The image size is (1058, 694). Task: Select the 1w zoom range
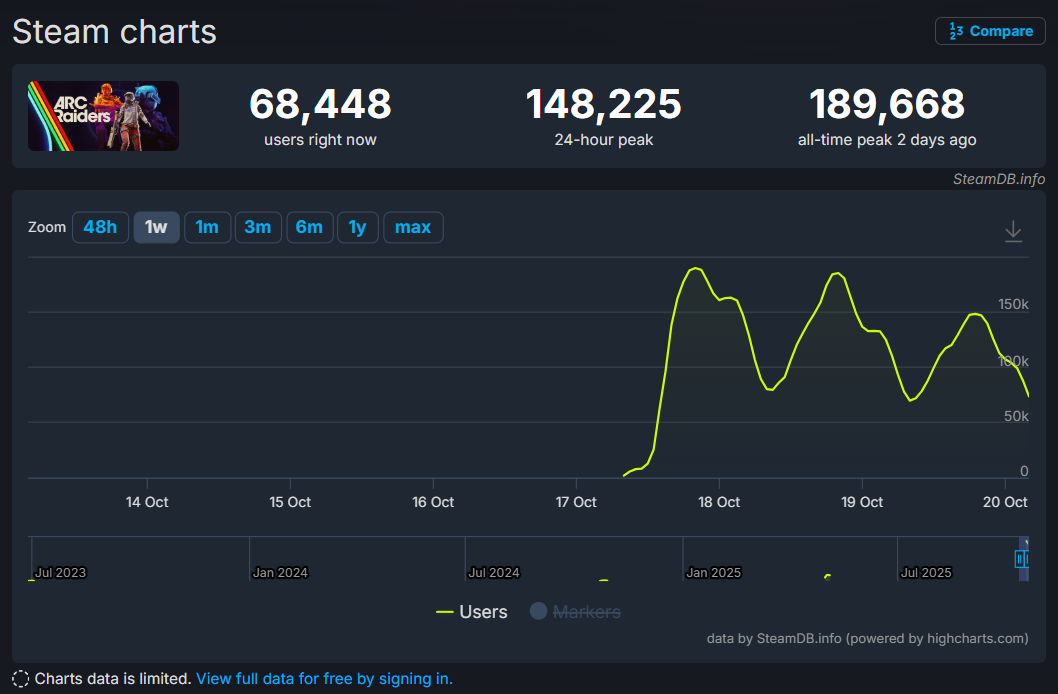(x=156, y=227)
